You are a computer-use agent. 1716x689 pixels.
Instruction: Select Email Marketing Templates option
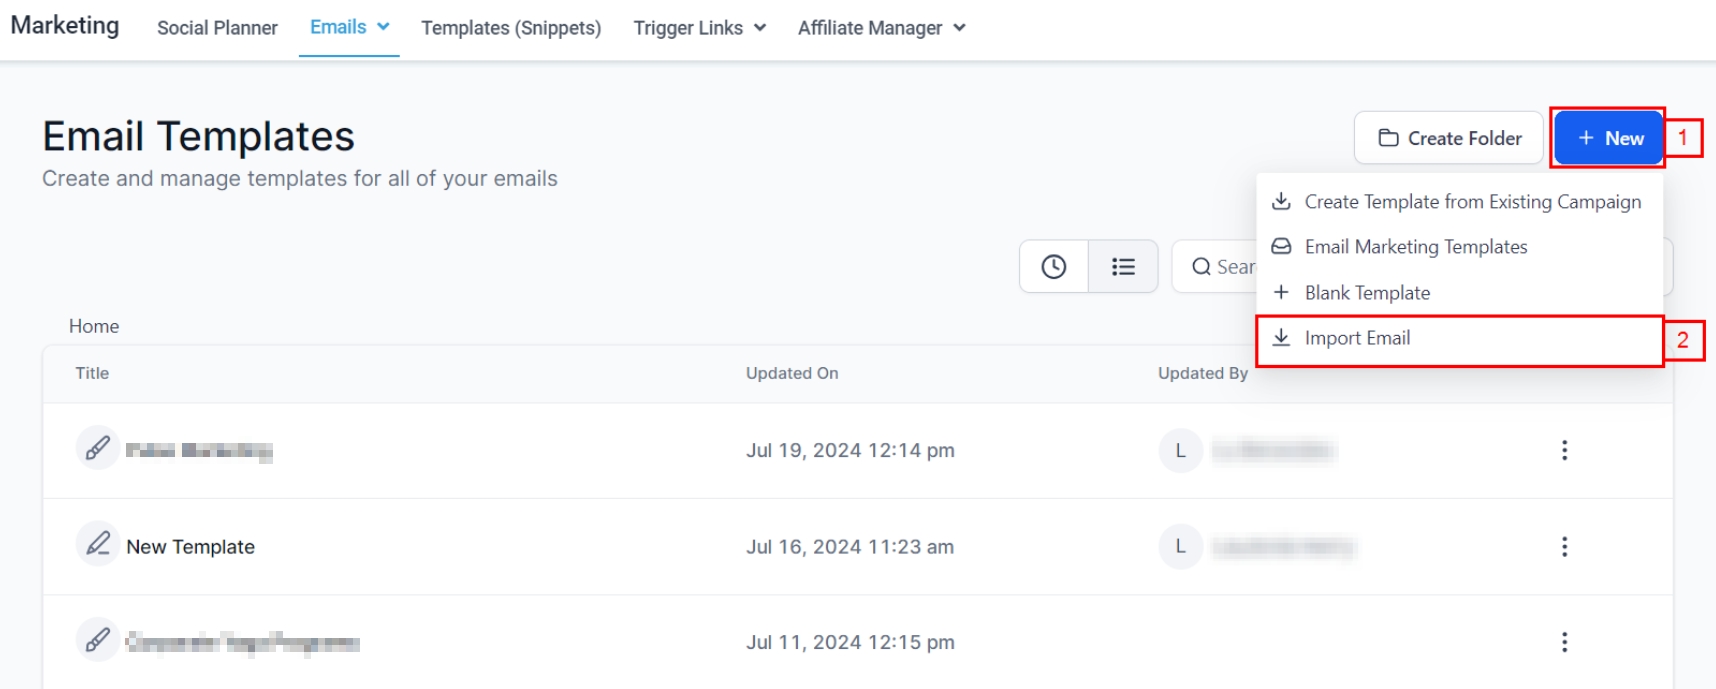(1415, 247)
